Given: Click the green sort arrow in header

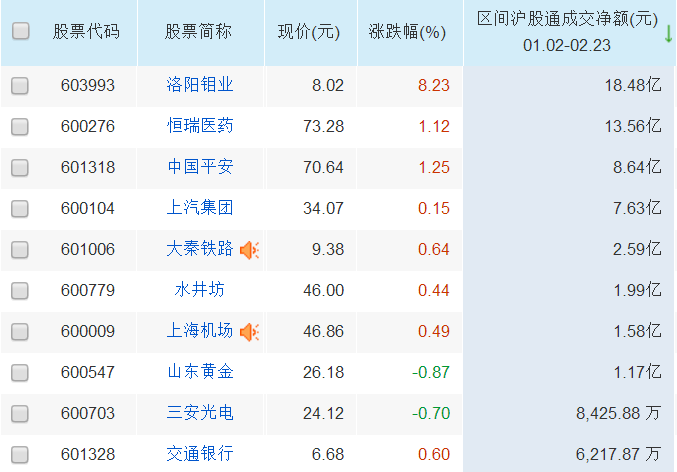Looking at the screenshot, I should [668, 34].
